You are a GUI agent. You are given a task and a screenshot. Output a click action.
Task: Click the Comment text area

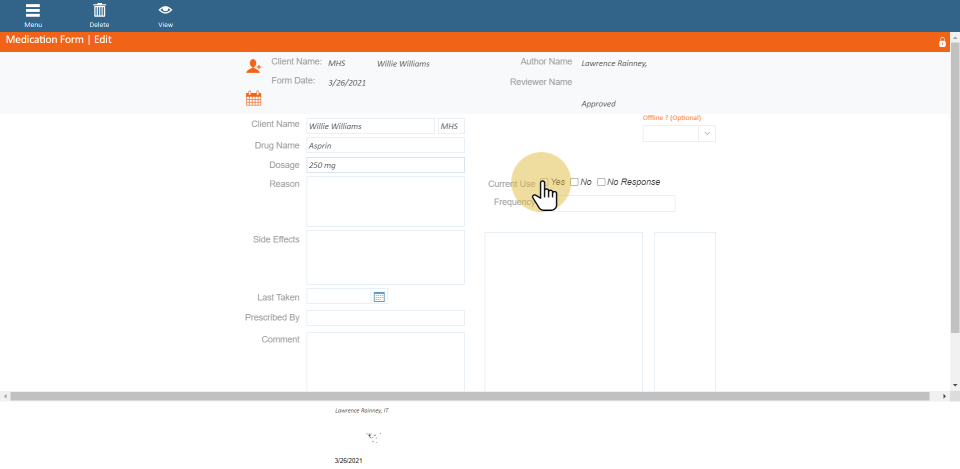coord(385,361)
